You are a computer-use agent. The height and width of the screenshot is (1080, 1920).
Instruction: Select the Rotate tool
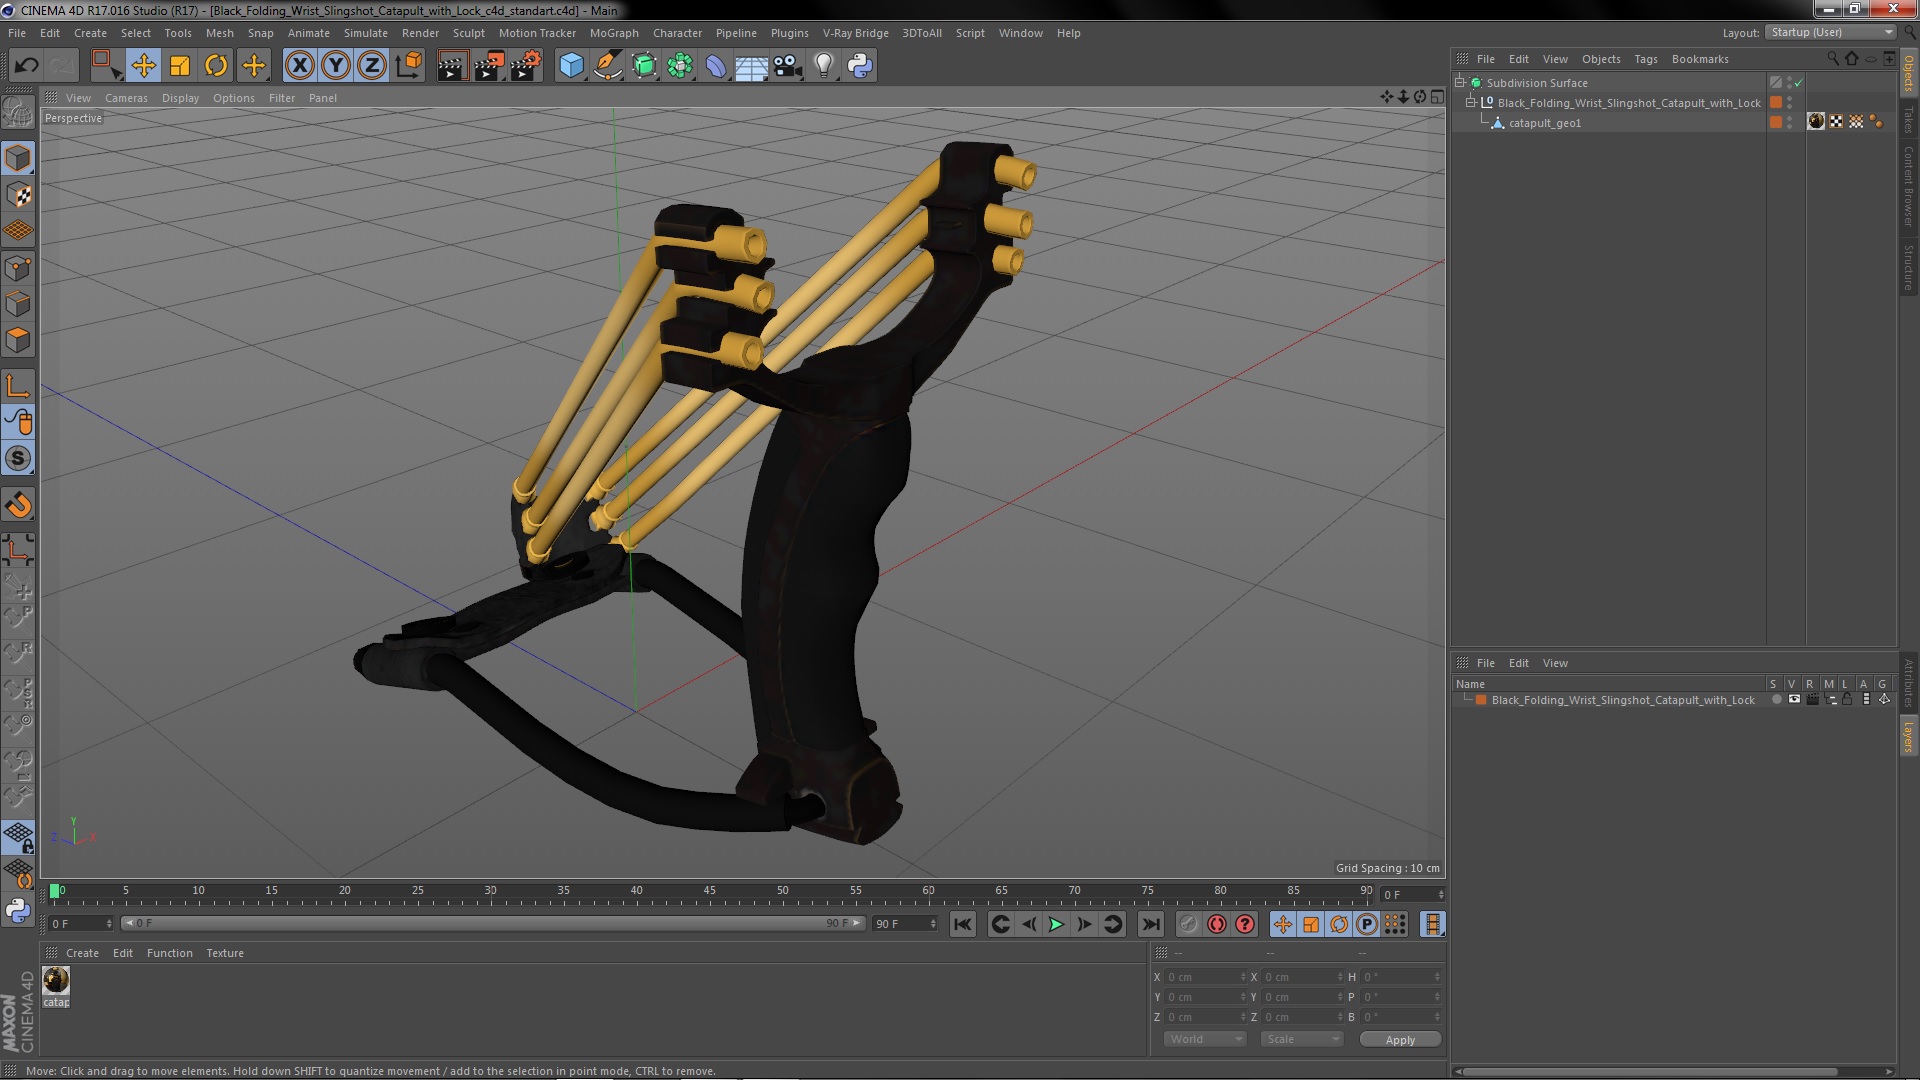point(216,66)
